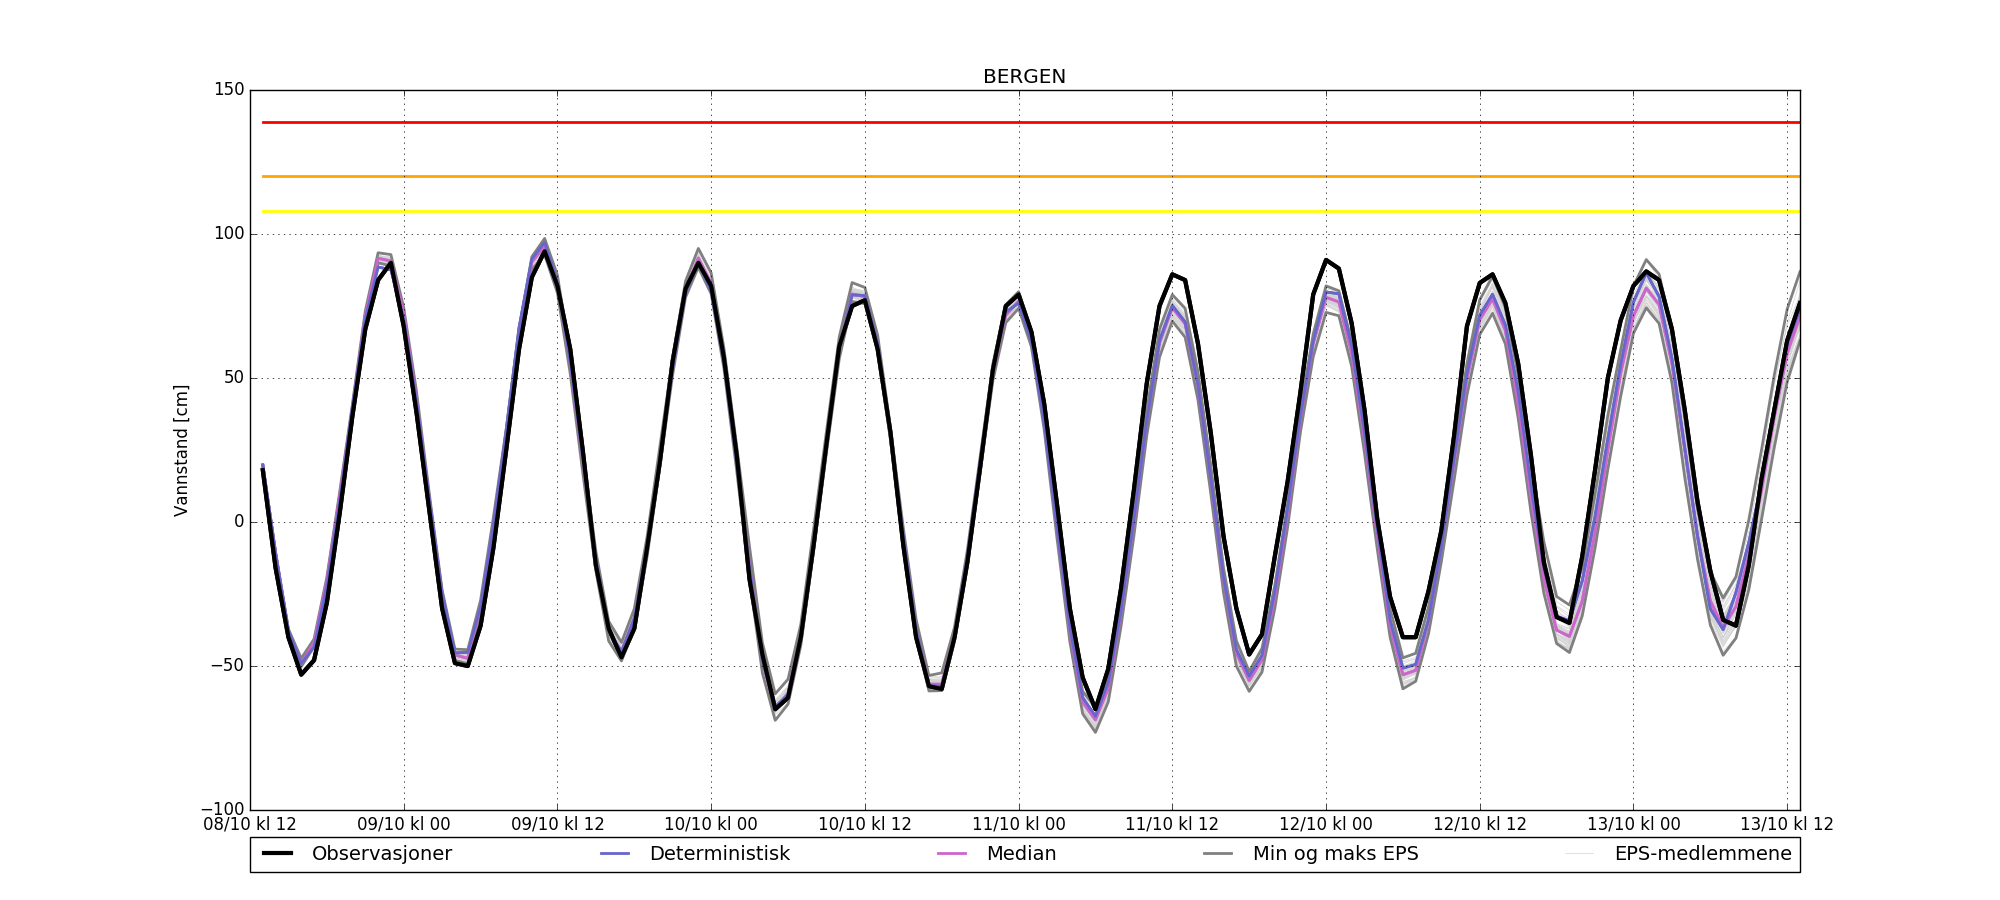Viewport: 2000px width, 900px height.
Task: Click the x-axis label 10/10 kl 00
Action: (x=711, y=825)
